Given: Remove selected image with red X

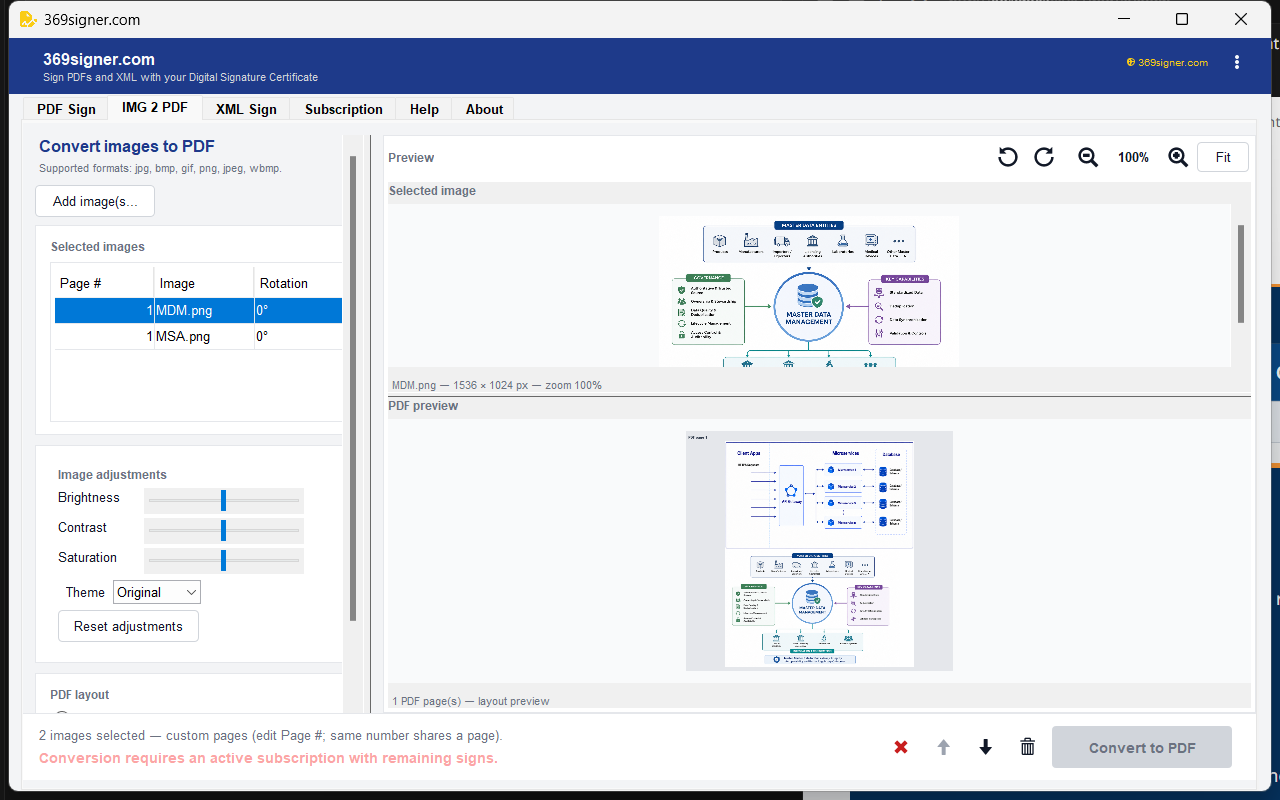Looking at the screenshot, I should point(901,747).
